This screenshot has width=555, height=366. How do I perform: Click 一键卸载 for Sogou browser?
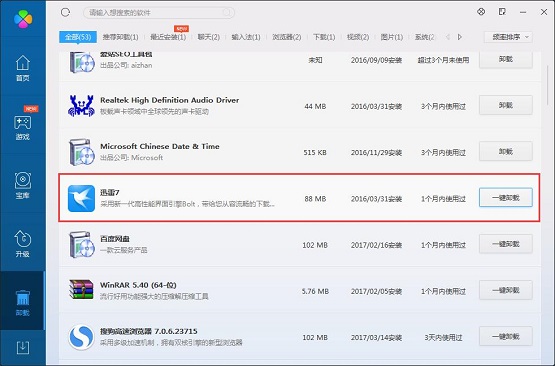point(506,336)
